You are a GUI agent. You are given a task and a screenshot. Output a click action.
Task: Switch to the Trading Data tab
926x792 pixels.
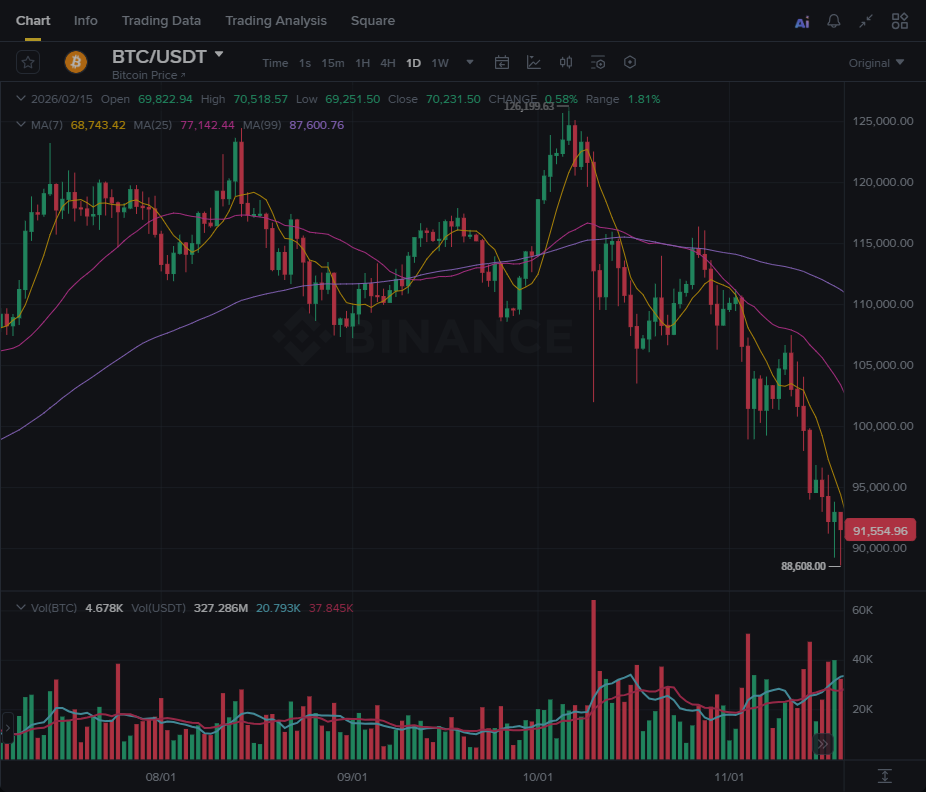pyautogui.click(x=161, y=21)
